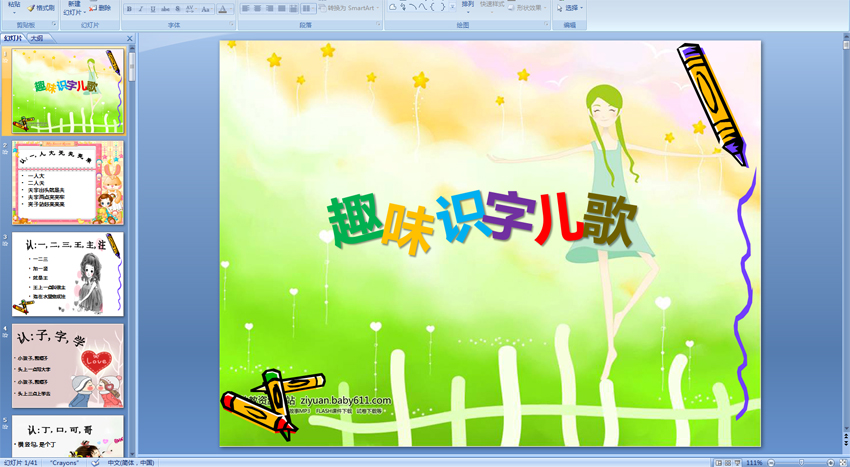The image size is (850, 467).
Task: Open the Font (字体) group dialog launcher
Action: point(232,25)
